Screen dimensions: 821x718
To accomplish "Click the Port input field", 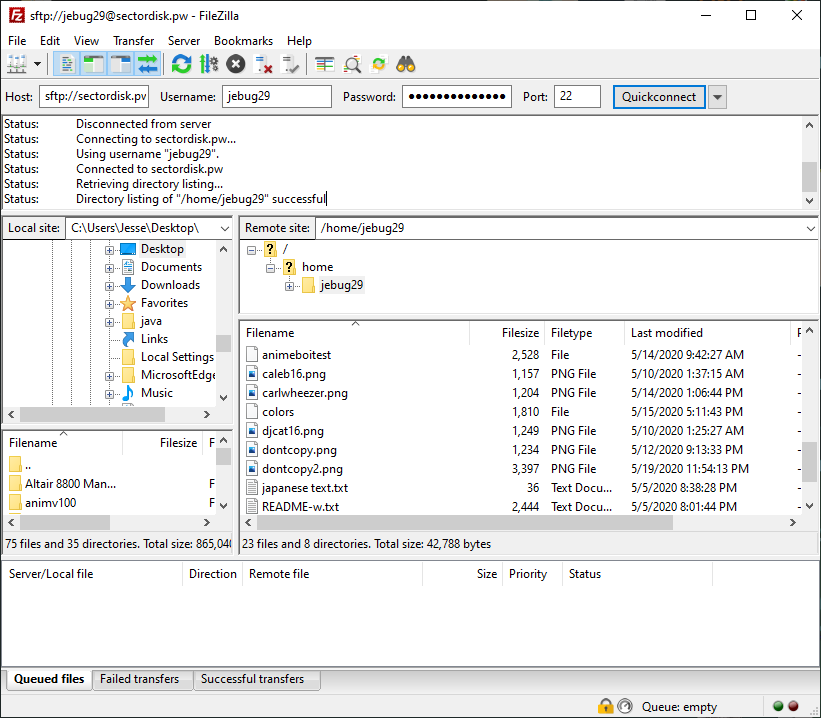I will [577, 96].
